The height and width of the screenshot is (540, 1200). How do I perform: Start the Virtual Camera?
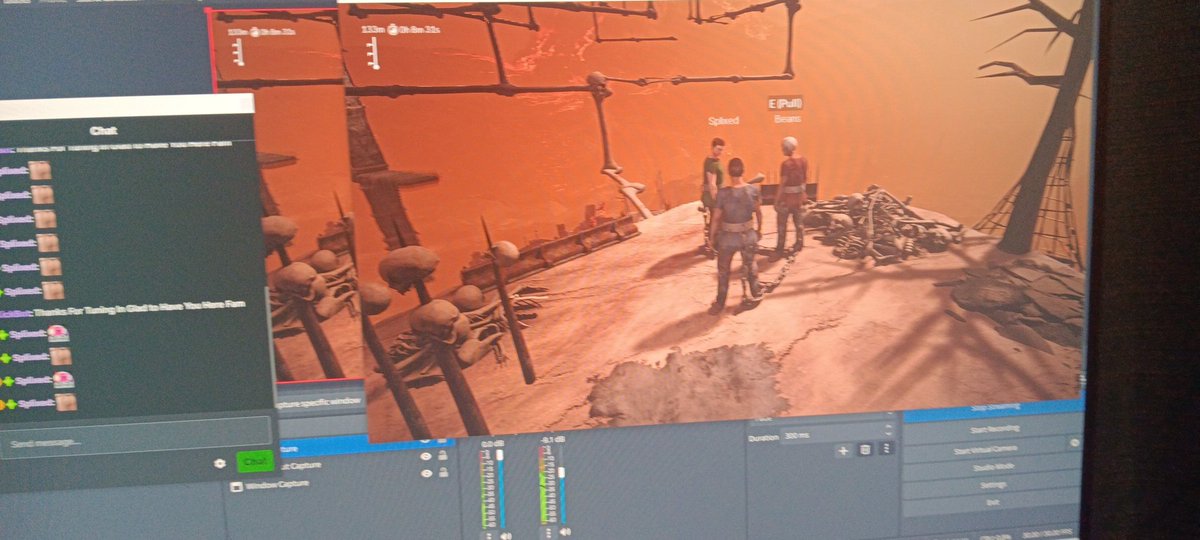click(x=985, y=451)
